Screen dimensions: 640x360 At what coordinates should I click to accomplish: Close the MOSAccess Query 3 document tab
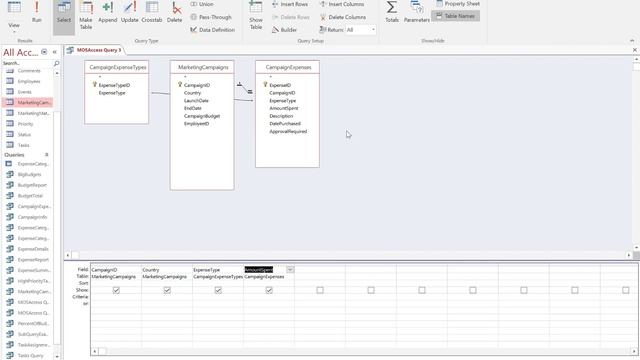(x=635, y=50)
